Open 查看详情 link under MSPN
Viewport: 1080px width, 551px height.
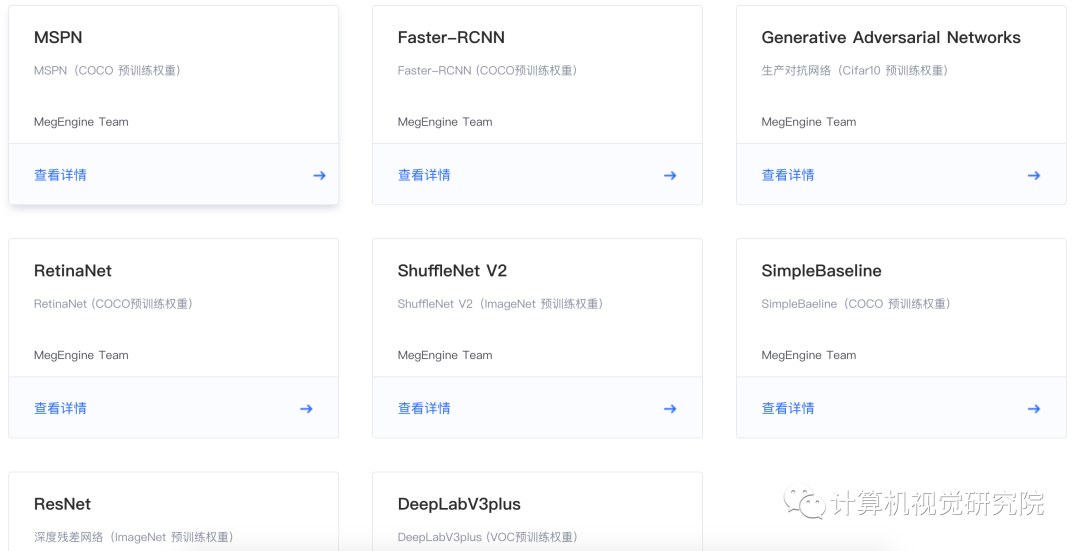pos(61,176)
